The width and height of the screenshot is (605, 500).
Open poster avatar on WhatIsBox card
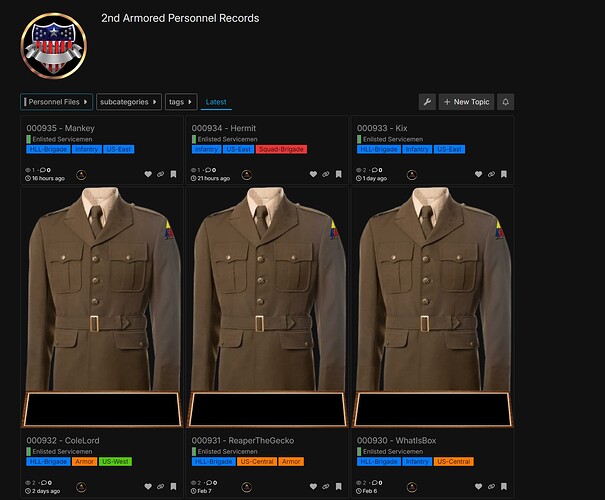[x=412, y=487]
